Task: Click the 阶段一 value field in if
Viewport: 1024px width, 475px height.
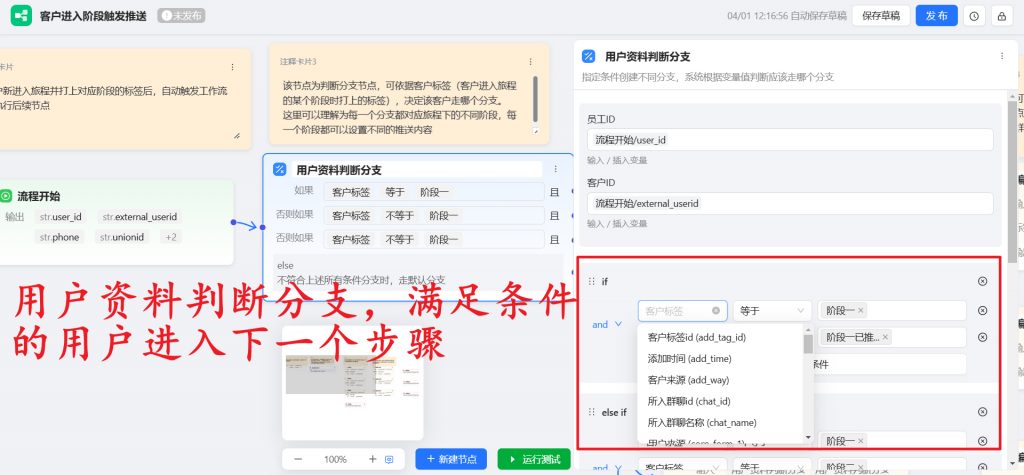Action: coord(892,310)
